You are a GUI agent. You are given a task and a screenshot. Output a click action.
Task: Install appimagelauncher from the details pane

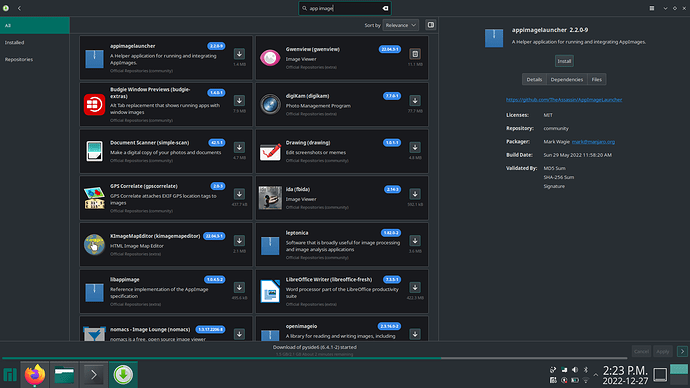564,61
